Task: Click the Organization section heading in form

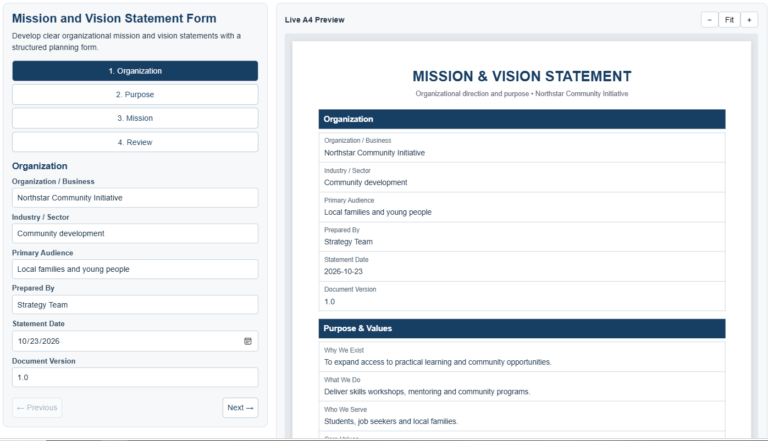Action: point(40,166)
